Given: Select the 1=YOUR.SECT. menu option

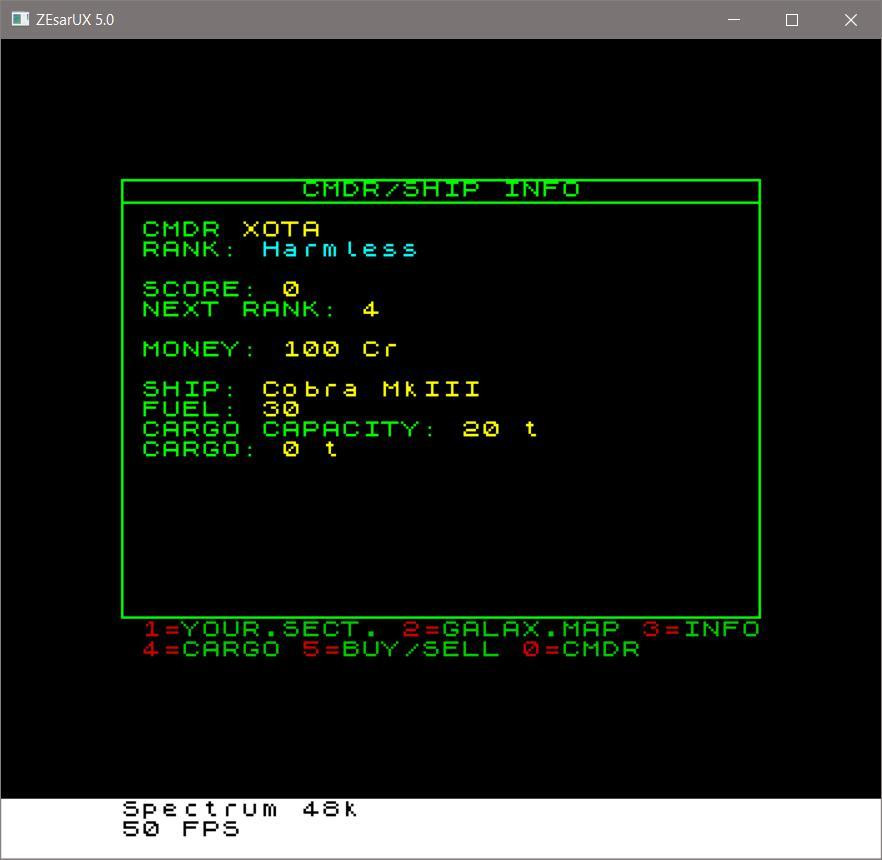Looking at the screenshot, I should 260,629.
